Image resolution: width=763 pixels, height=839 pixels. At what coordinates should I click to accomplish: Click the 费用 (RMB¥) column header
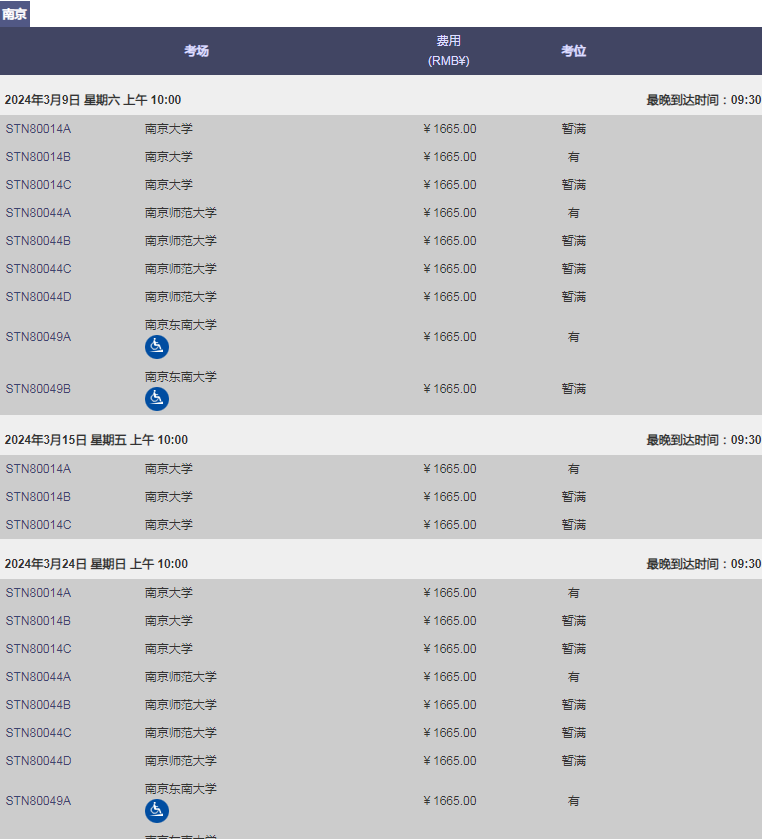448,51
